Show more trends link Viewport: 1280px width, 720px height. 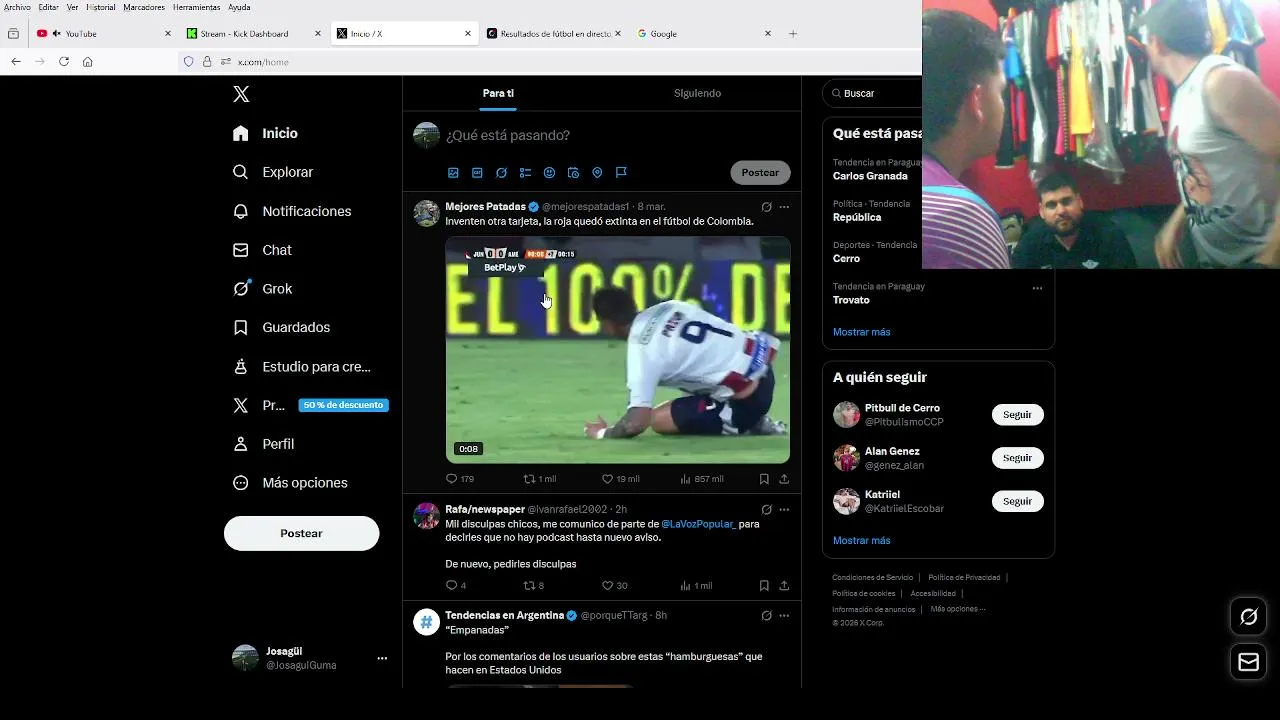click(861, 332)
